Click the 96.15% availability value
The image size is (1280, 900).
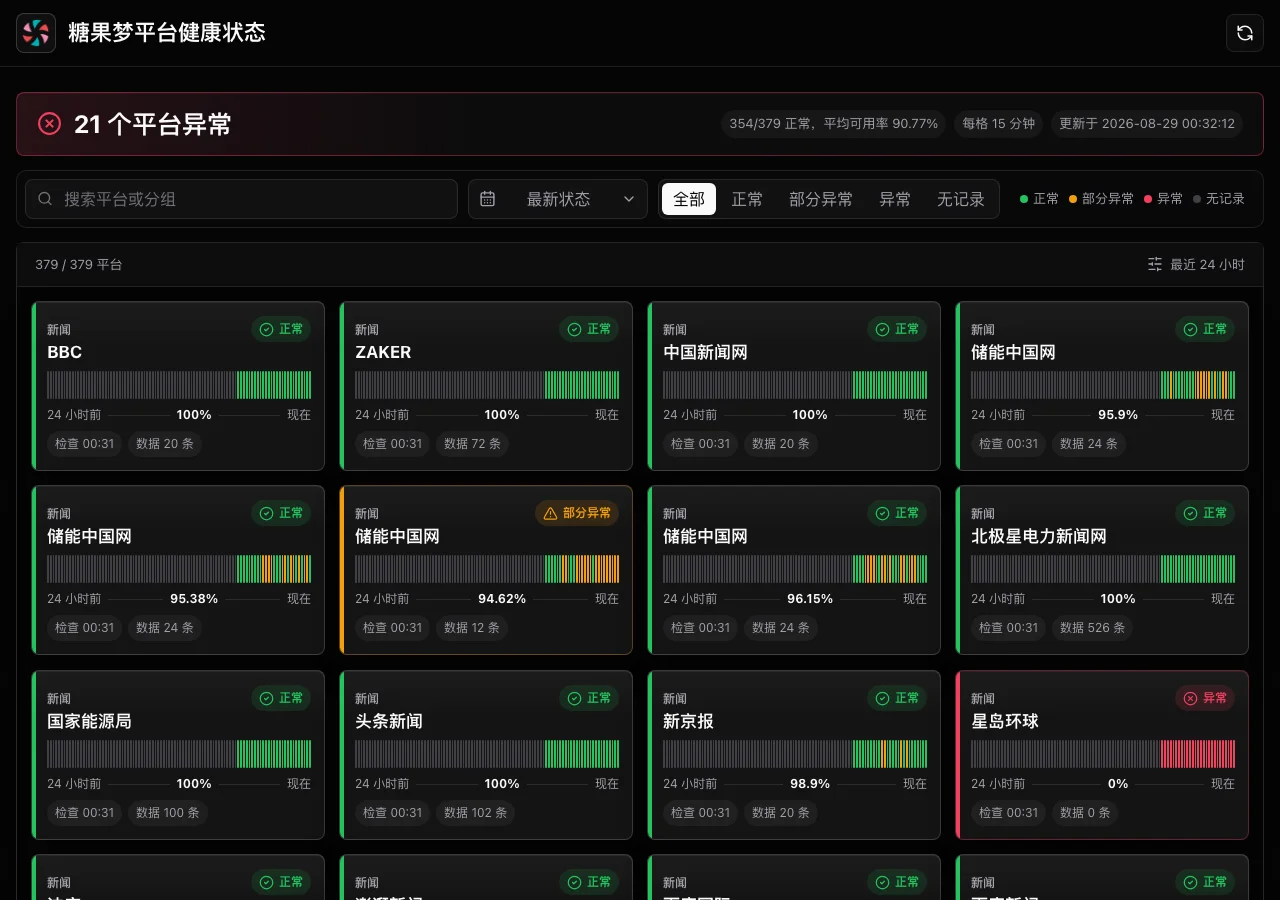[810, 599]
